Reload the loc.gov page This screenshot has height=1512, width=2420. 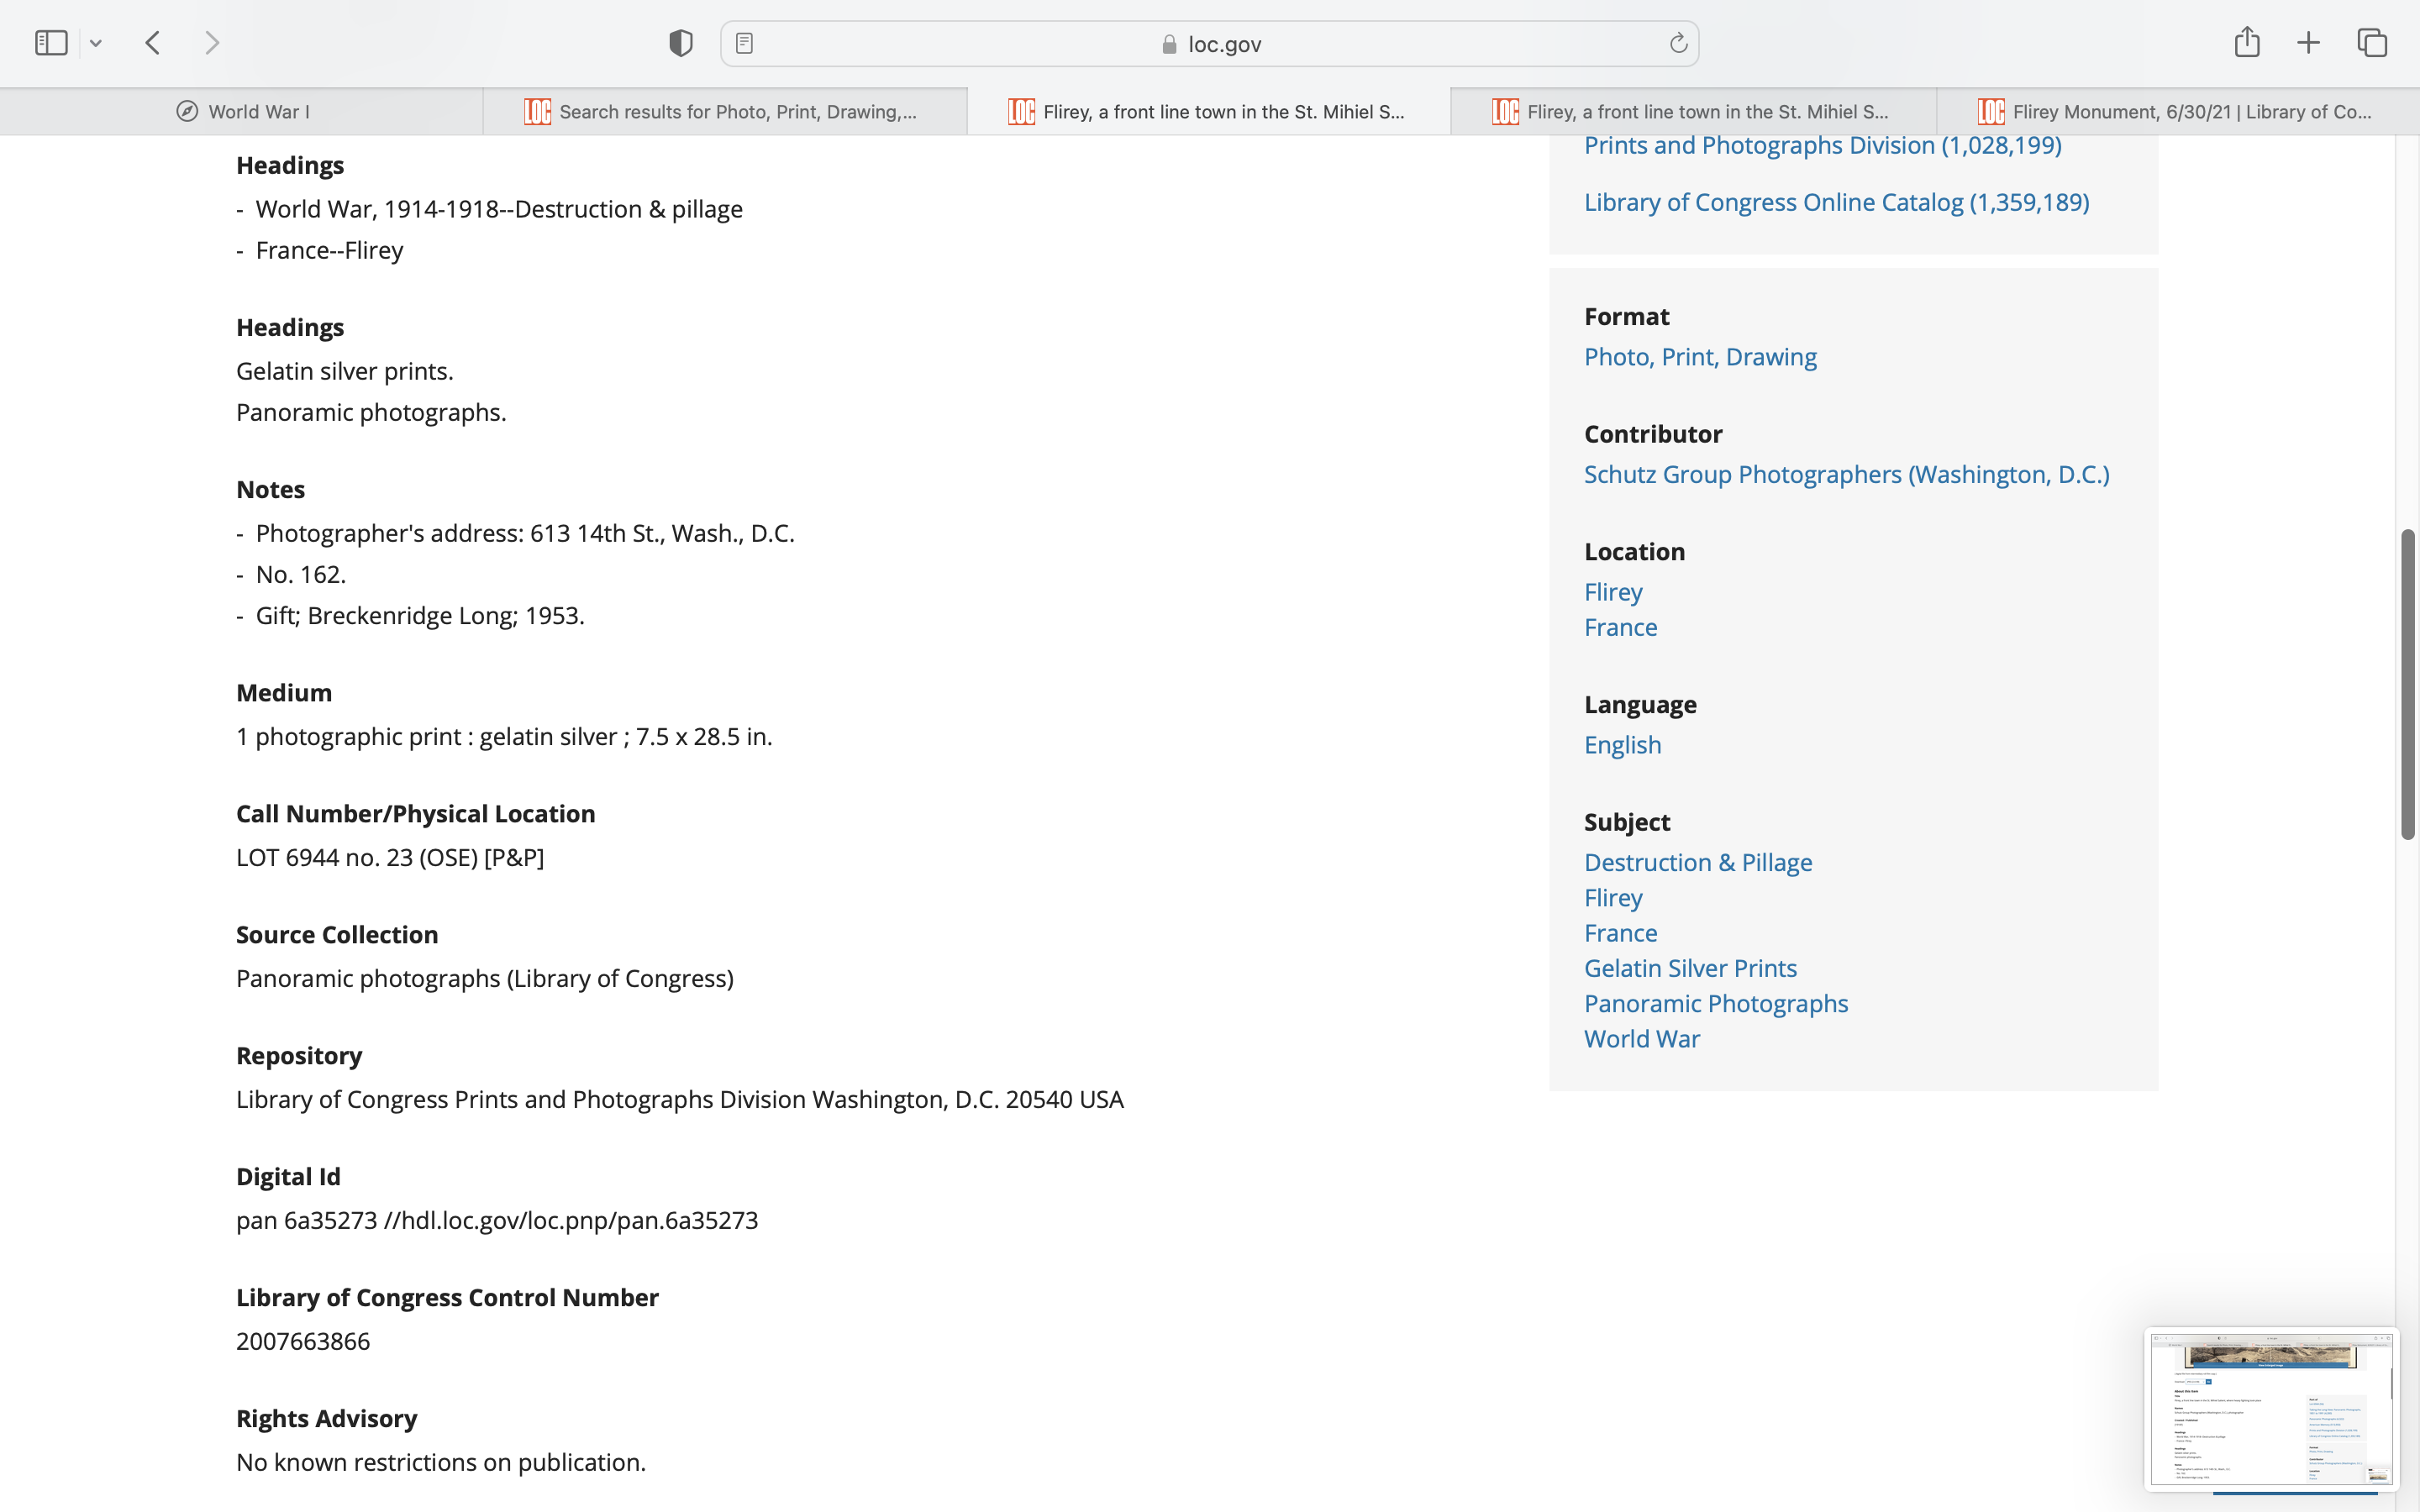pyautogui.click(x=1678, y=43)
